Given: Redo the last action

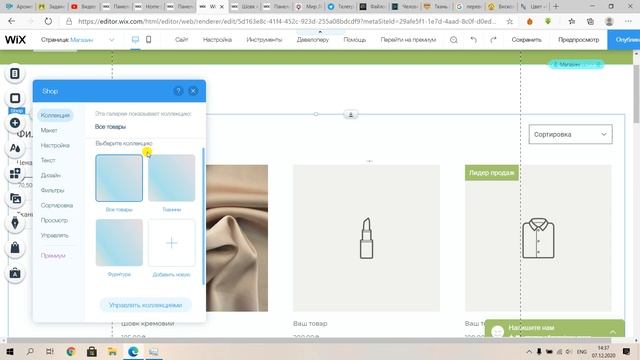Looking at the screenshot, I should point(493,40).
